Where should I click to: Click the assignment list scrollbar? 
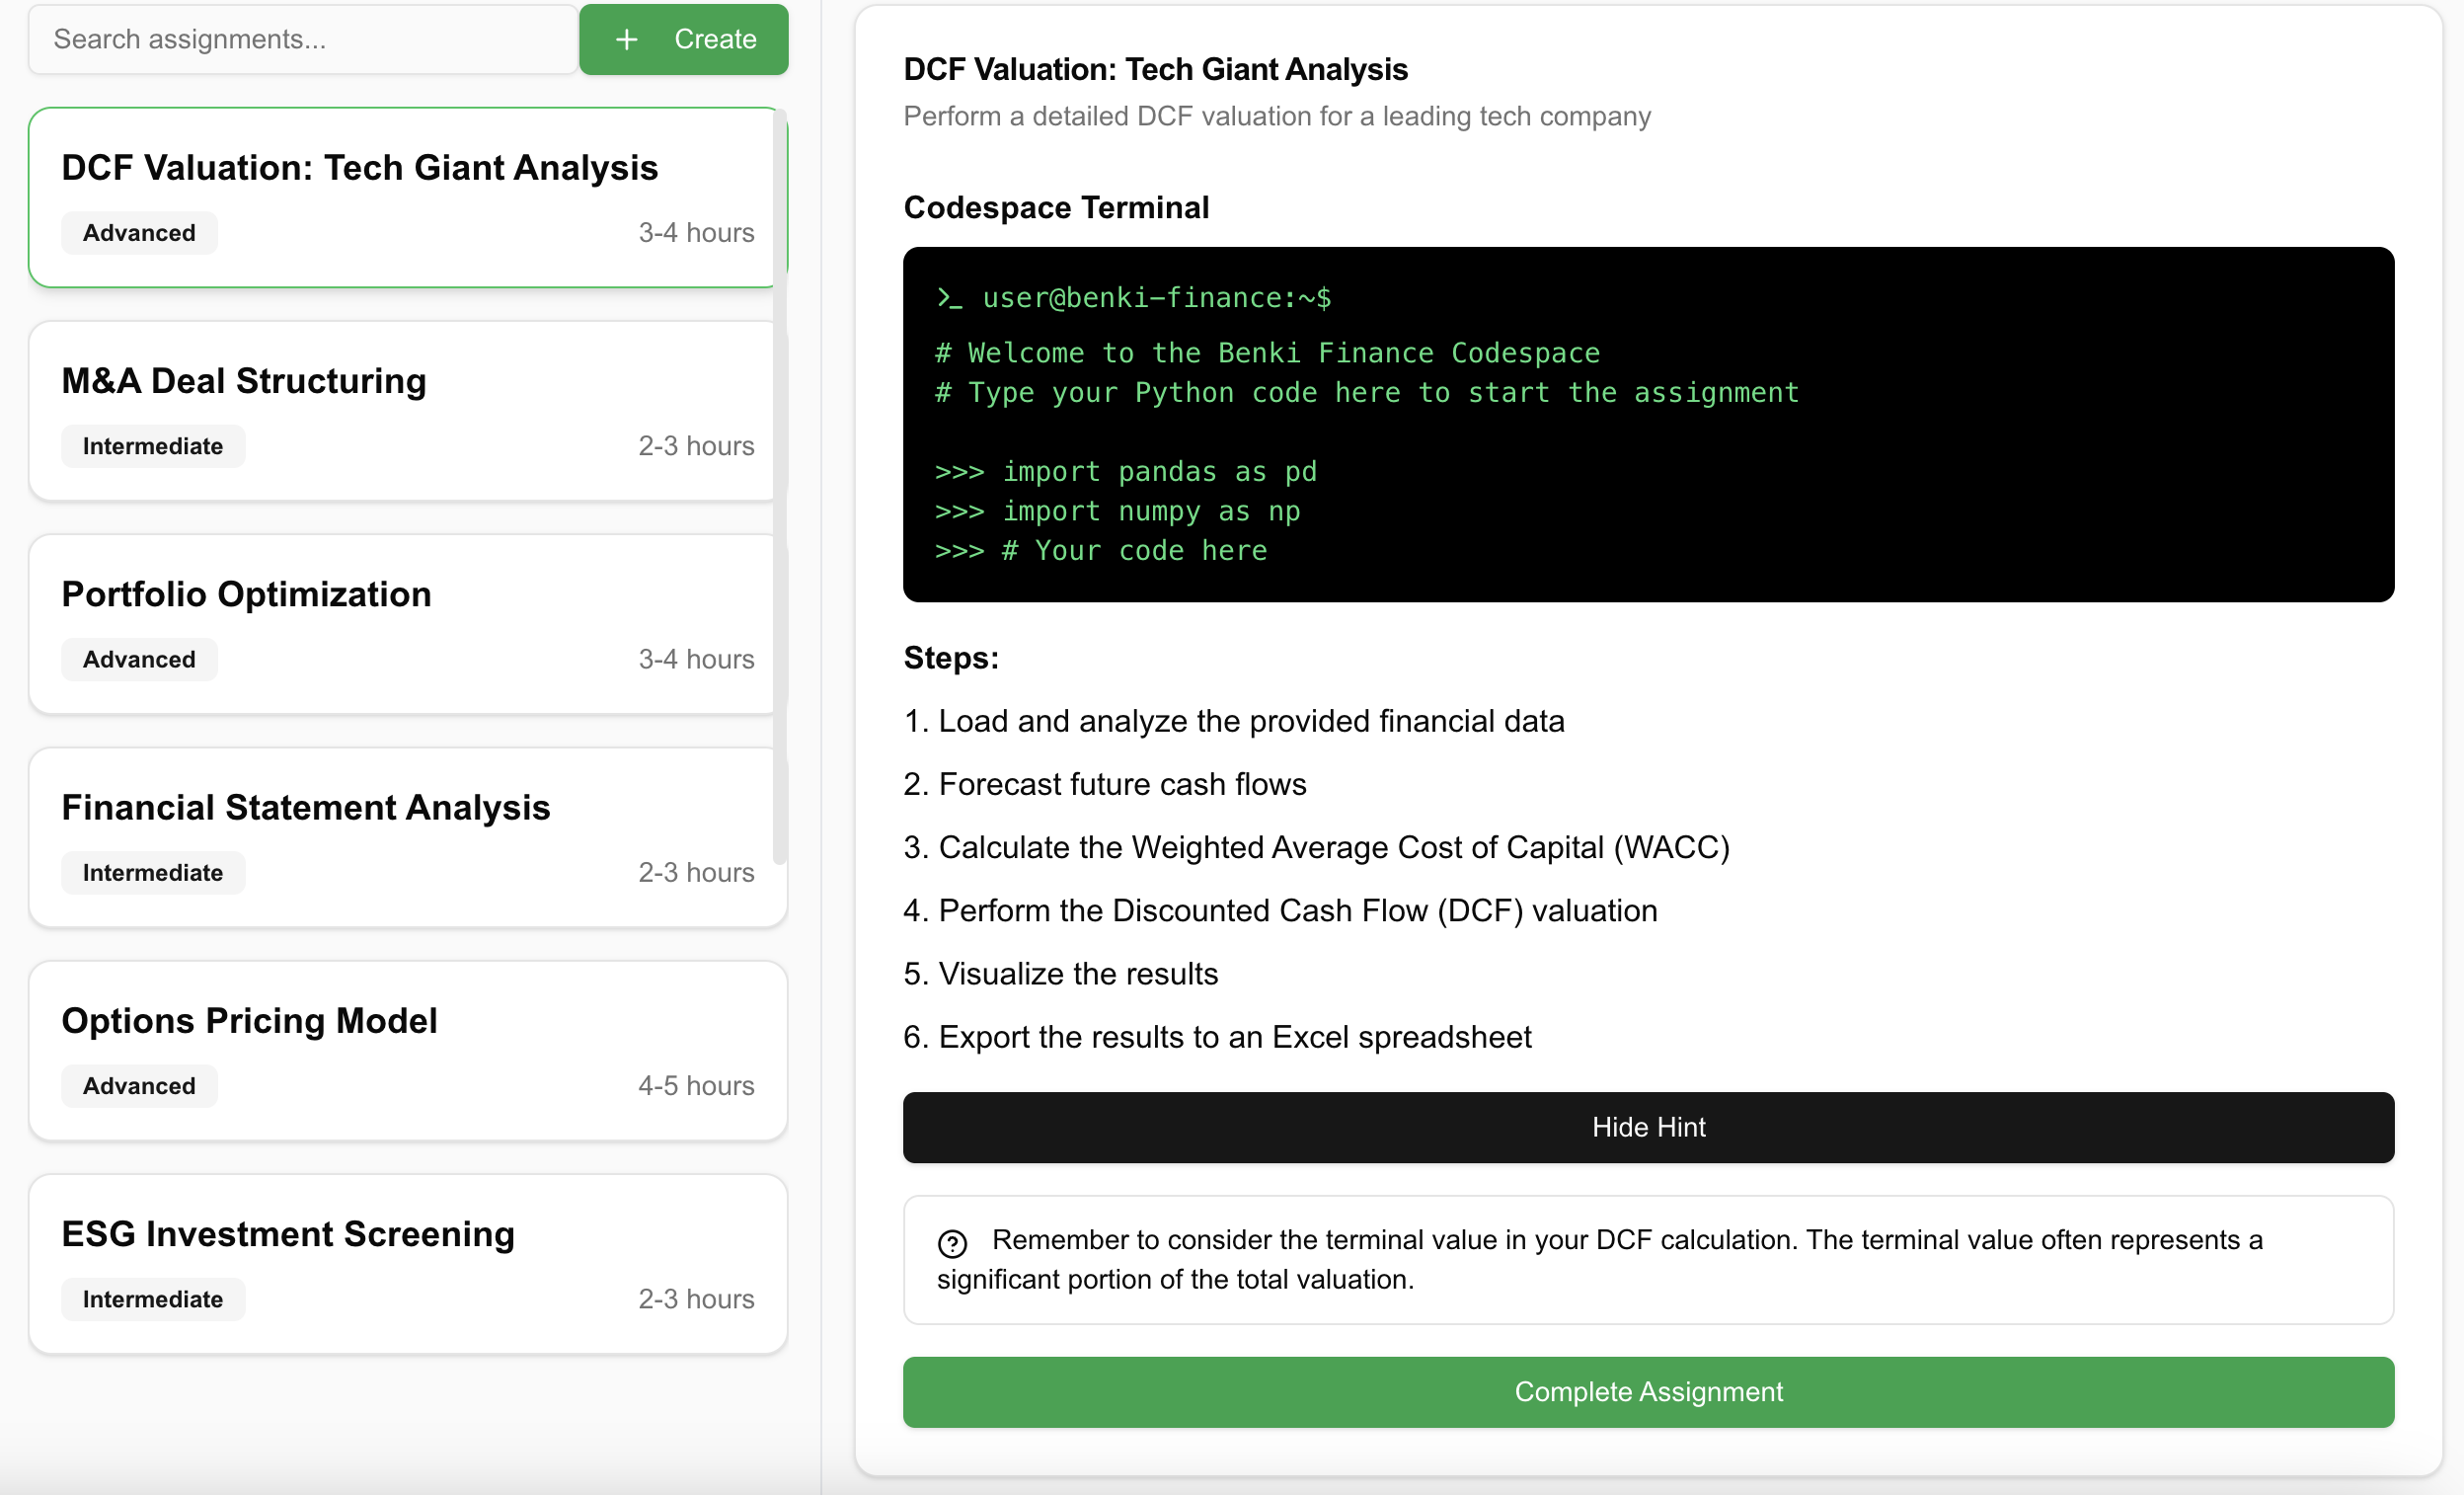coord(780,485)
